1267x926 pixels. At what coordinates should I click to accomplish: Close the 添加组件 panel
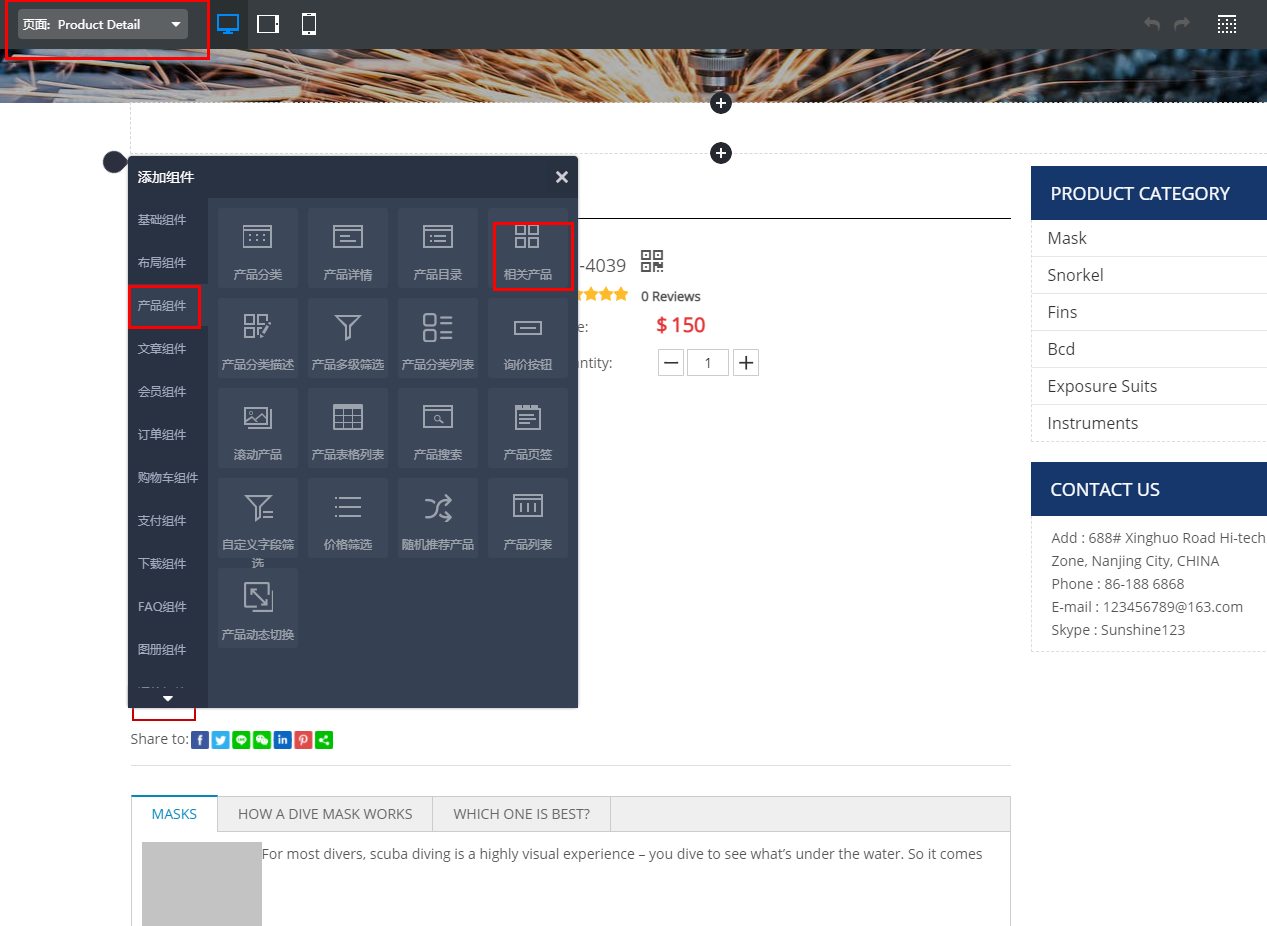click(x=562, y=177)
